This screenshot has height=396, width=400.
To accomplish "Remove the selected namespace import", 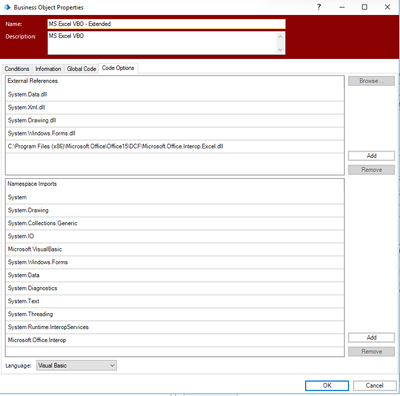I will click(x=371, y=352).
